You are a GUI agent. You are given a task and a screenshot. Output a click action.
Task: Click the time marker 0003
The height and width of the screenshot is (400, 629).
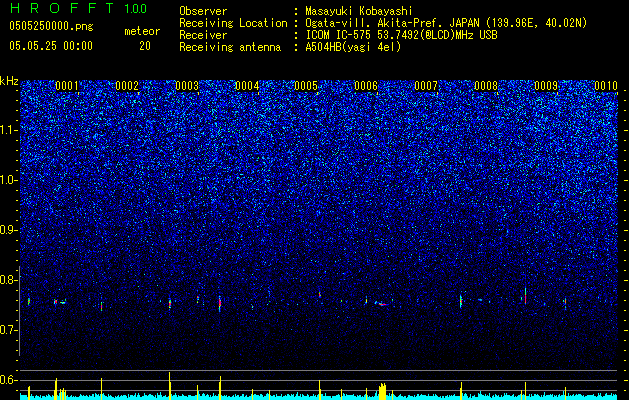[x=187, y=86]
